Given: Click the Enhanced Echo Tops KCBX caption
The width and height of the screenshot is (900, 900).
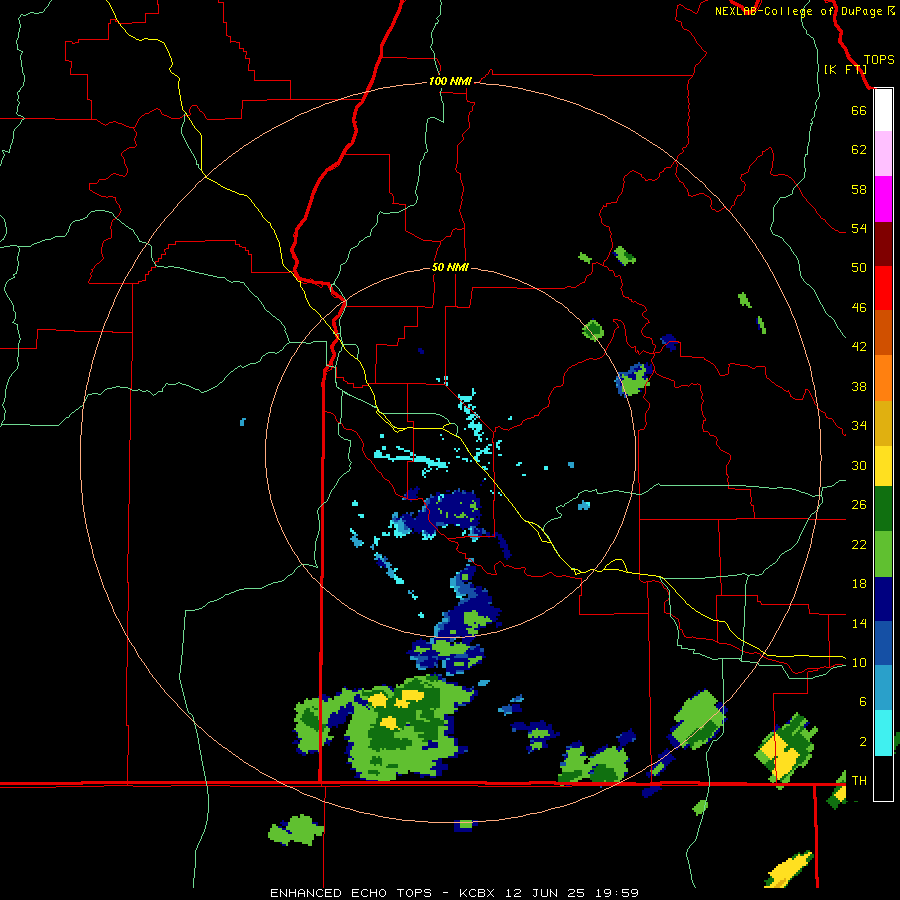Looking at the screenshot, I should [x=454, y=893].
